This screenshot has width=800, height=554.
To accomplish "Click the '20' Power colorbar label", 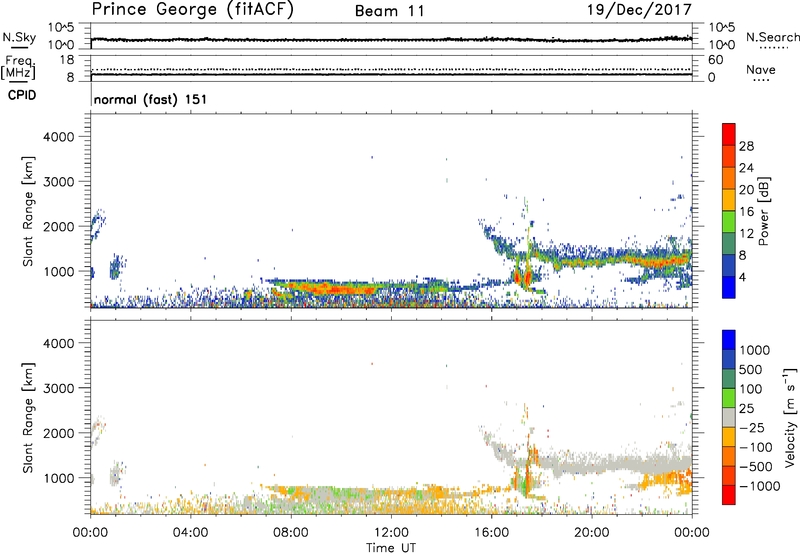I will pyautogui.click(x=746, y=190).
